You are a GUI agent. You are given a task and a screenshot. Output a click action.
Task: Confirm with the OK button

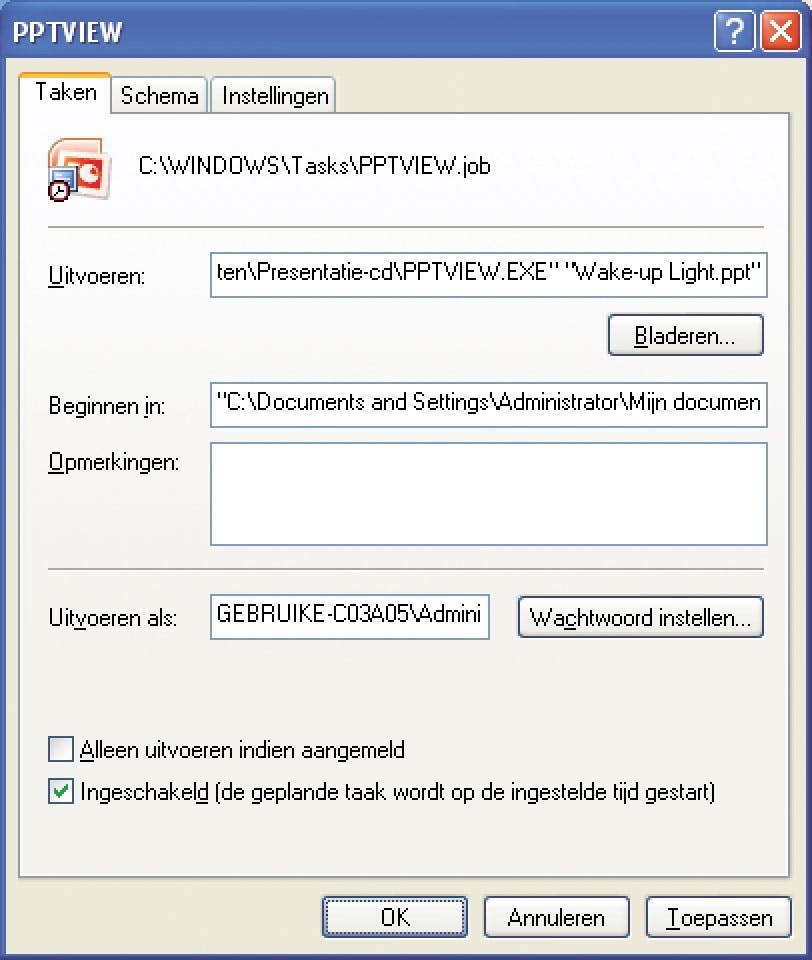coord(395,917)
